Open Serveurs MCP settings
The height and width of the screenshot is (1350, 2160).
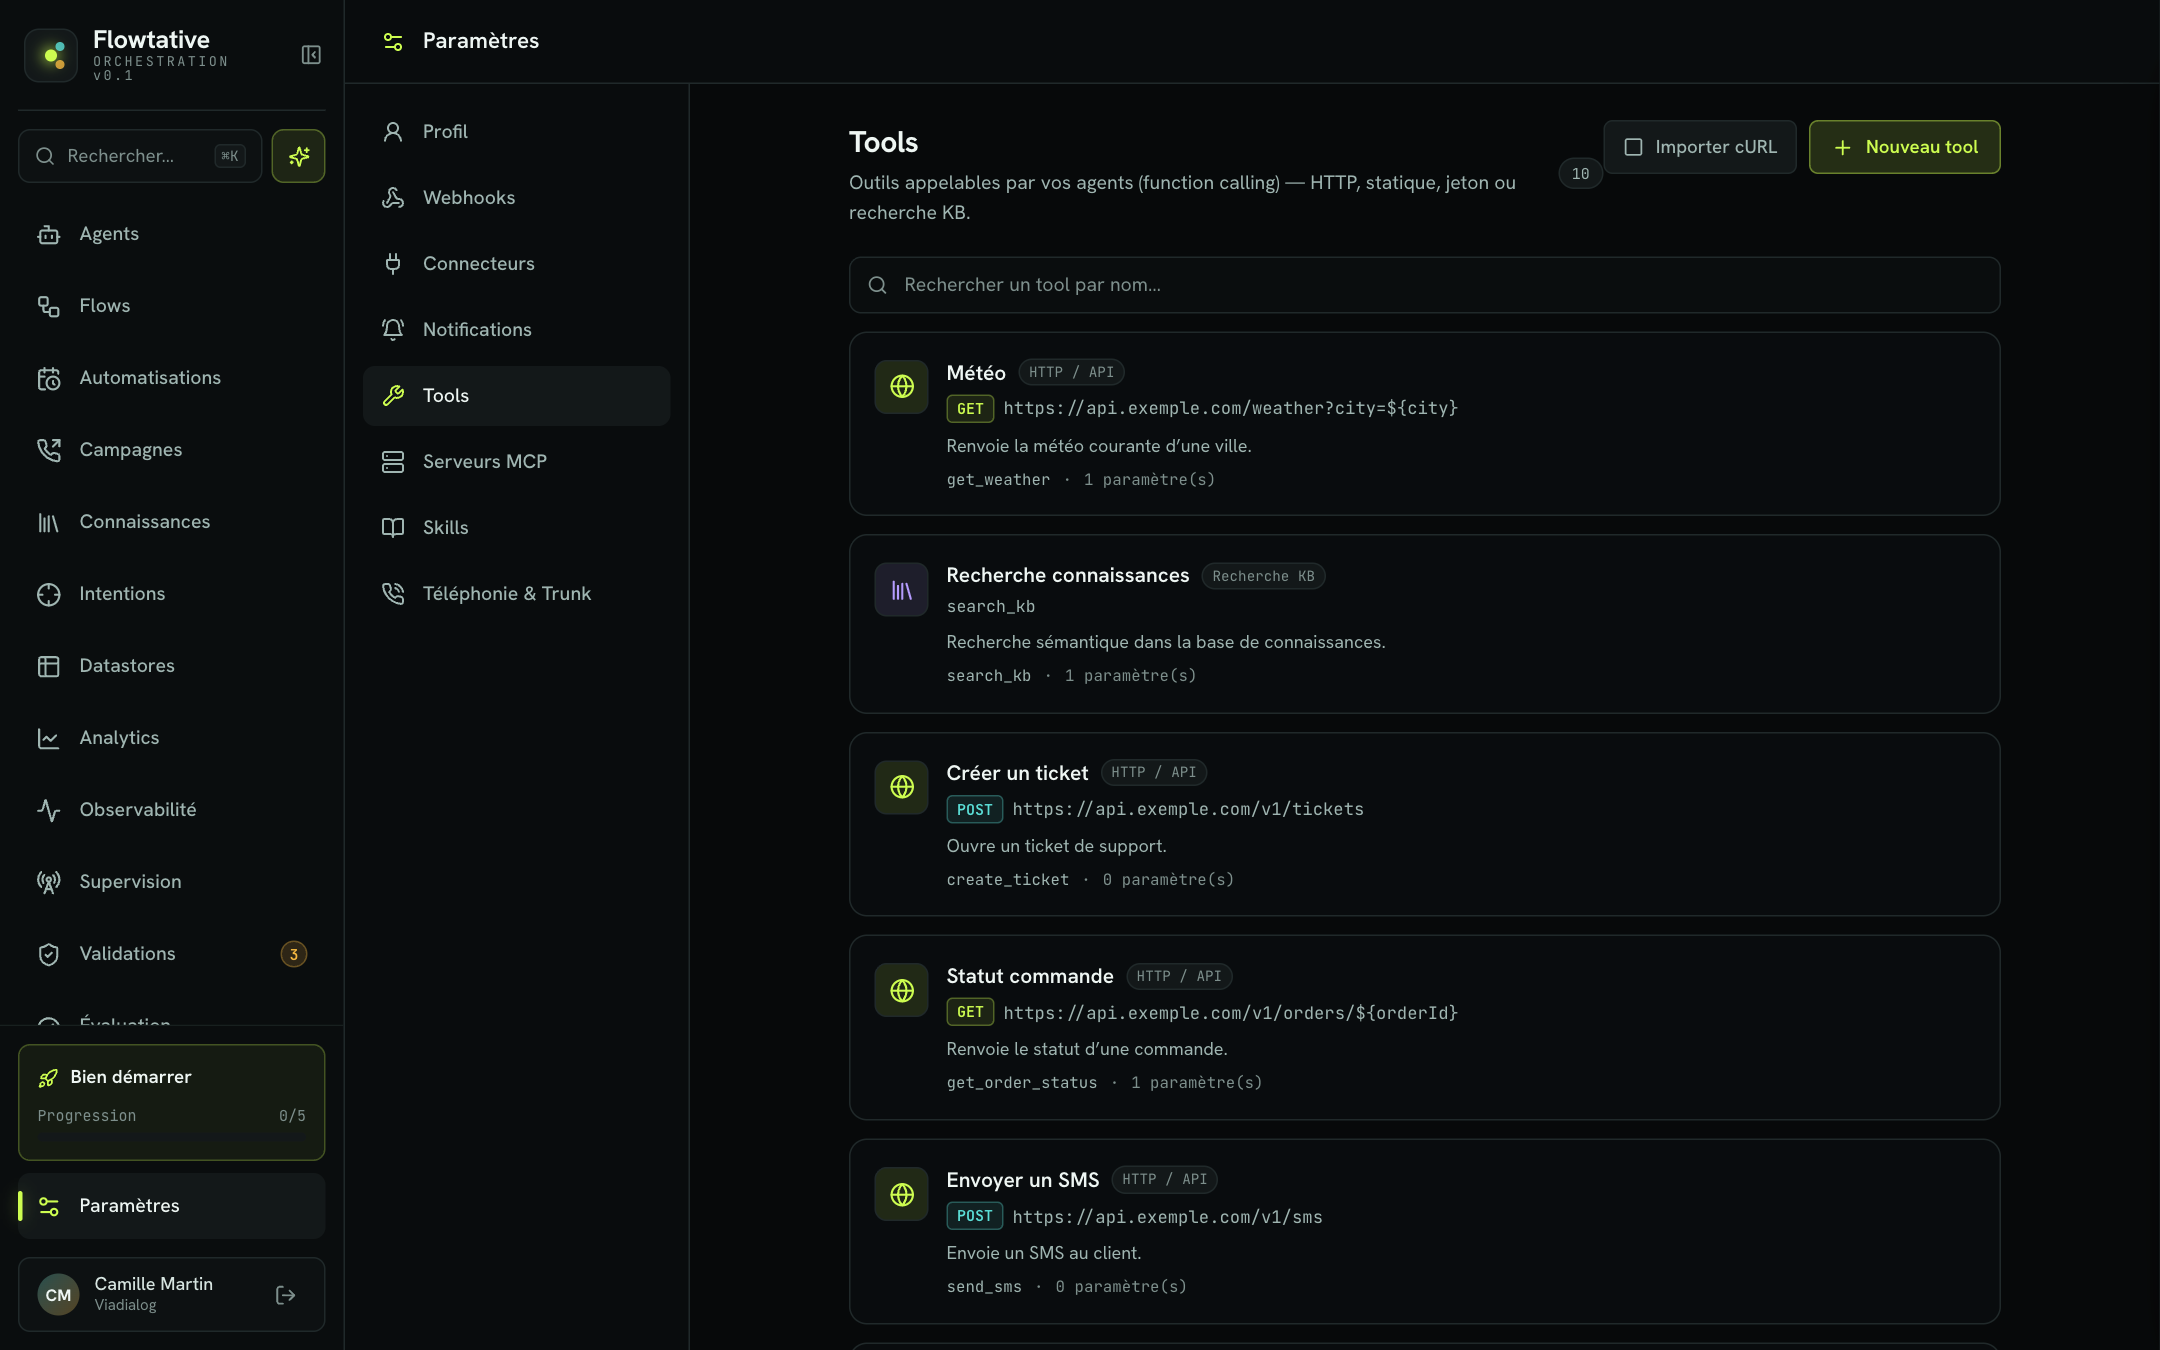(516, 462)
